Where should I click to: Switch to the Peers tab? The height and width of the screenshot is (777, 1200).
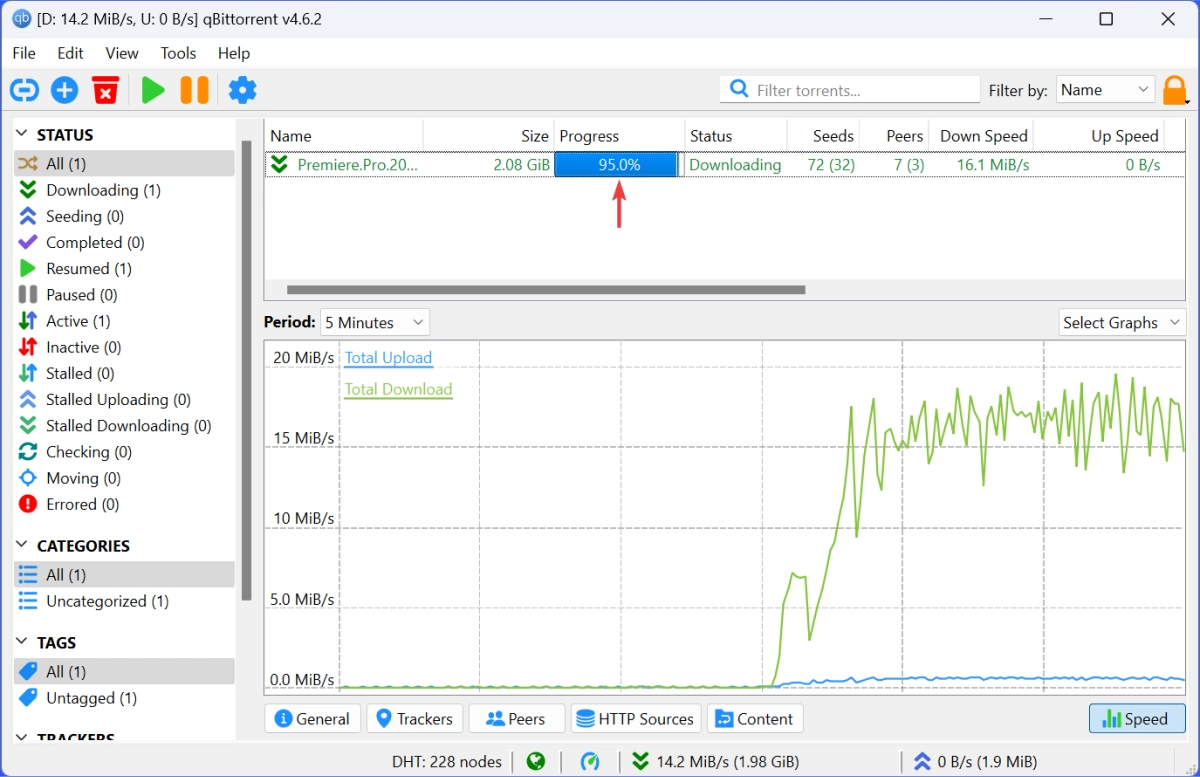[516, 719]
